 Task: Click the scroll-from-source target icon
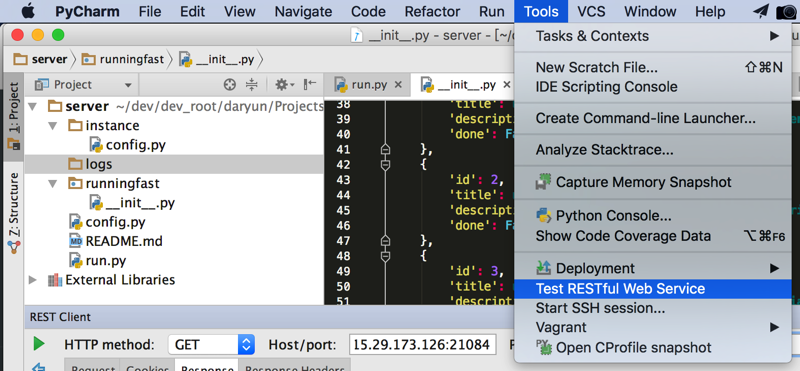click(230, 85)
